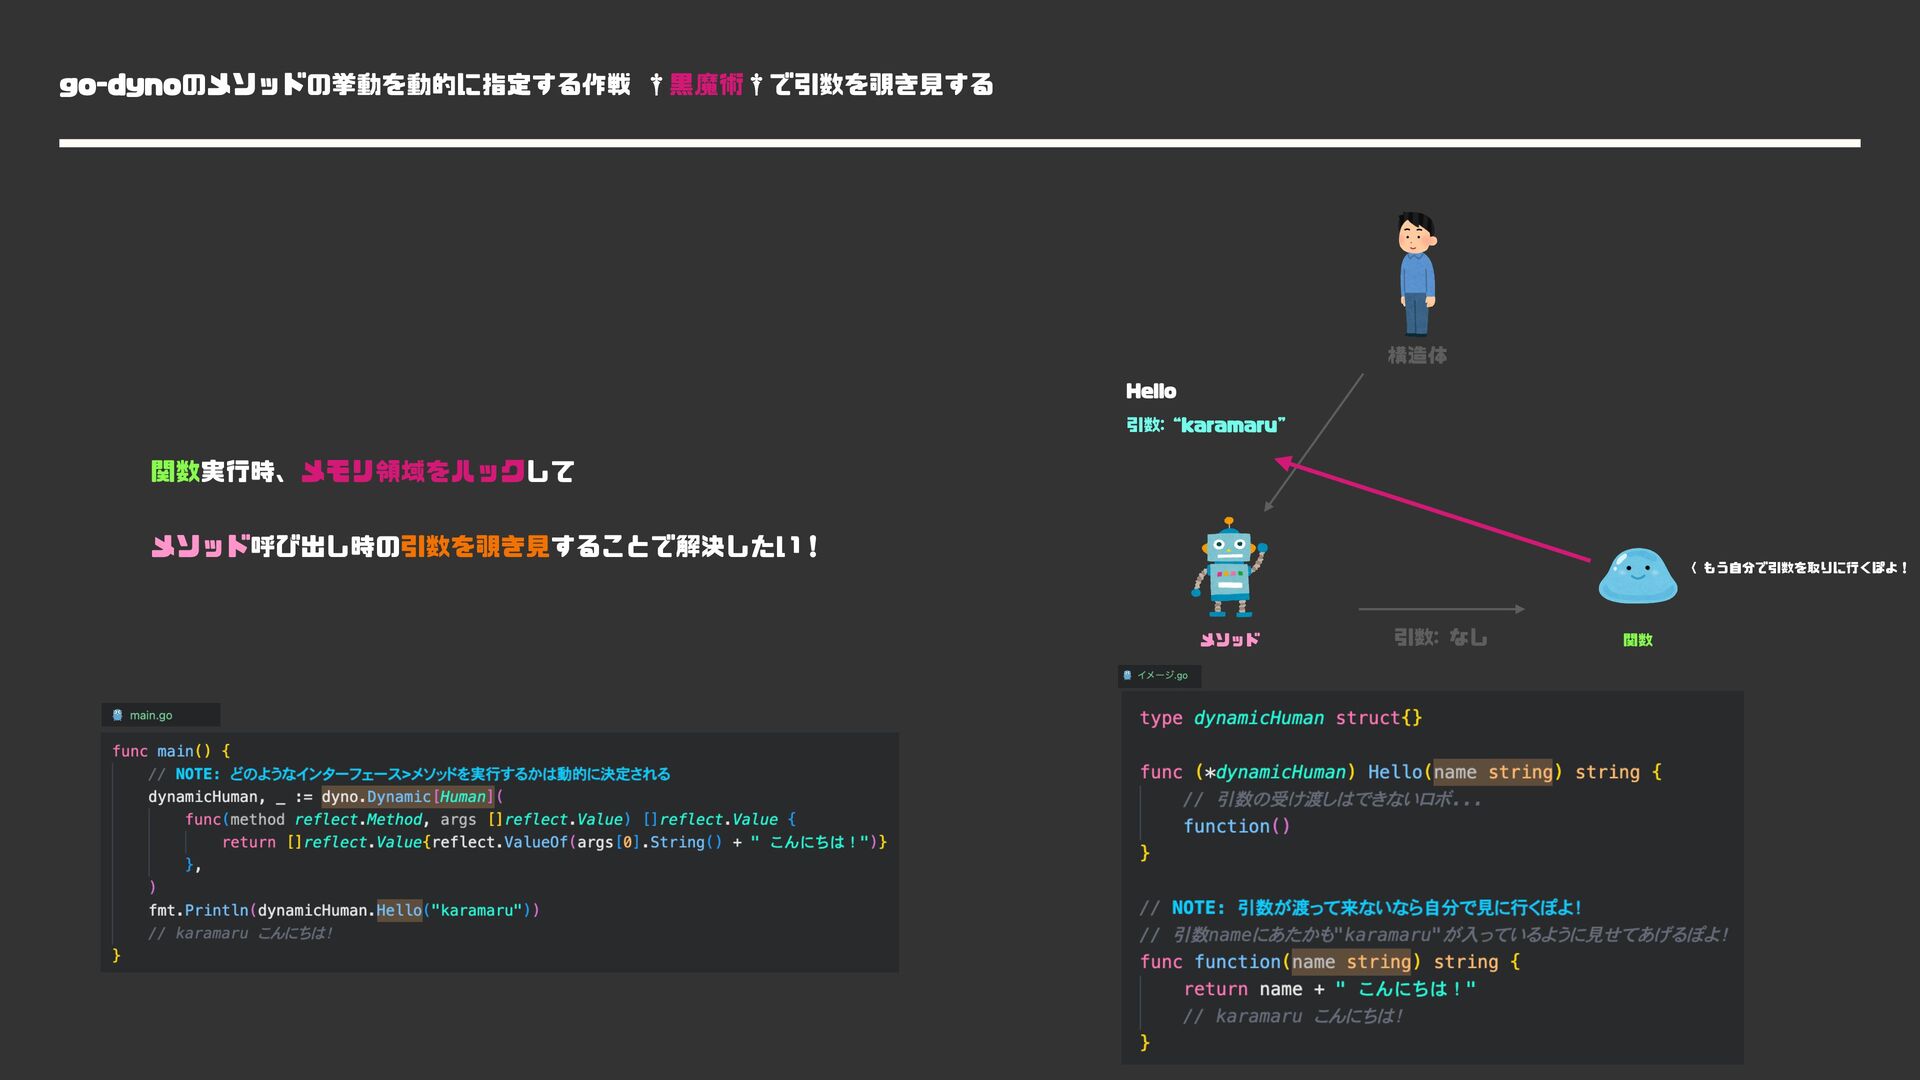This screenshot has width=1920, height=1080.
Task: Click the return name + " こんにちは！" line
Action: tap(1330, 989)
